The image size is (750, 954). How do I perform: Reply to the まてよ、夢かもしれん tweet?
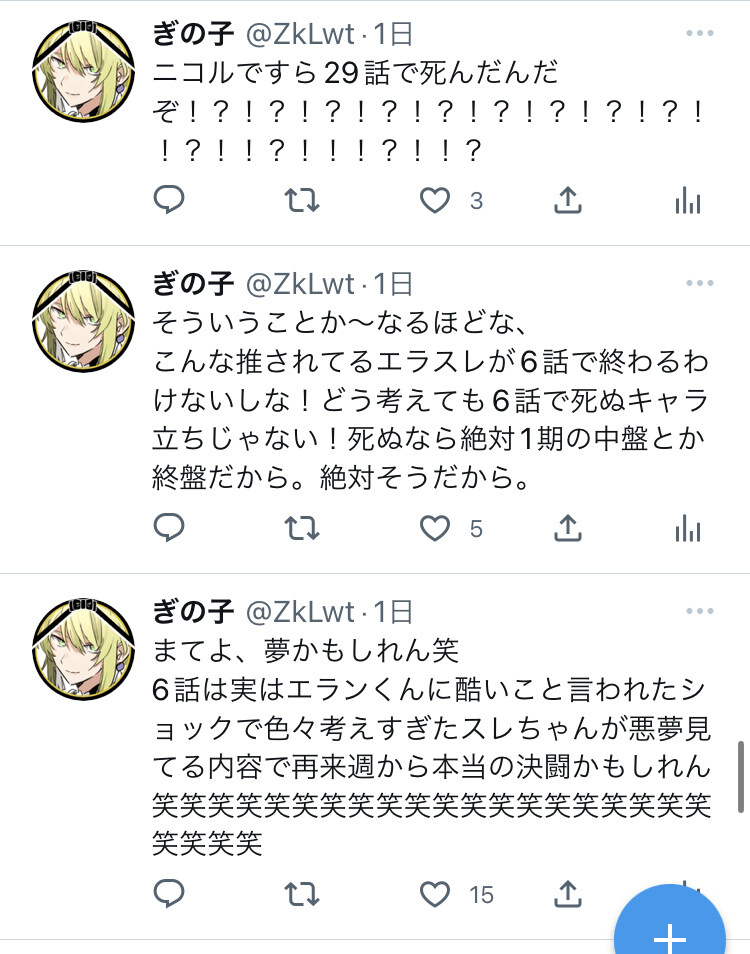(x=168, y=894)
